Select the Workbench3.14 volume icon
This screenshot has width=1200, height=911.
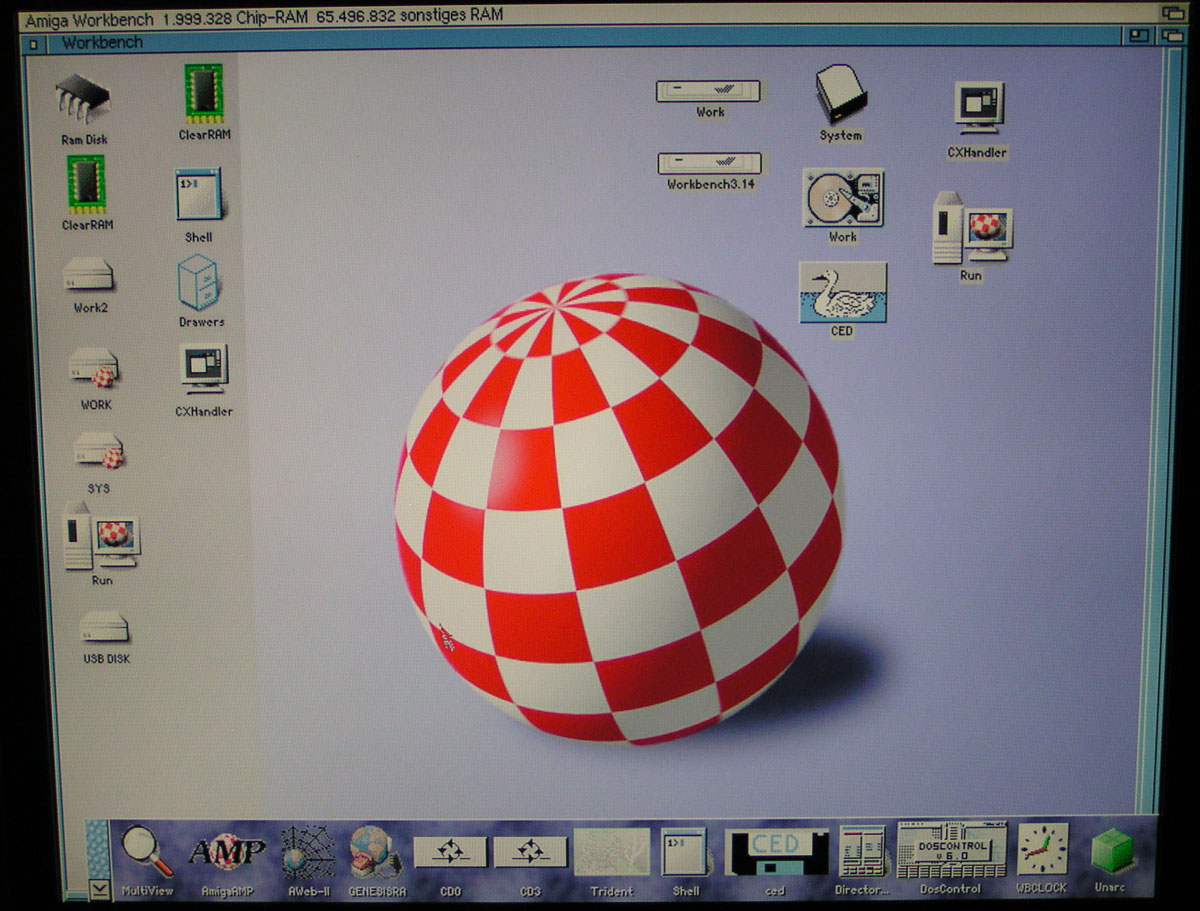point(710,163)
